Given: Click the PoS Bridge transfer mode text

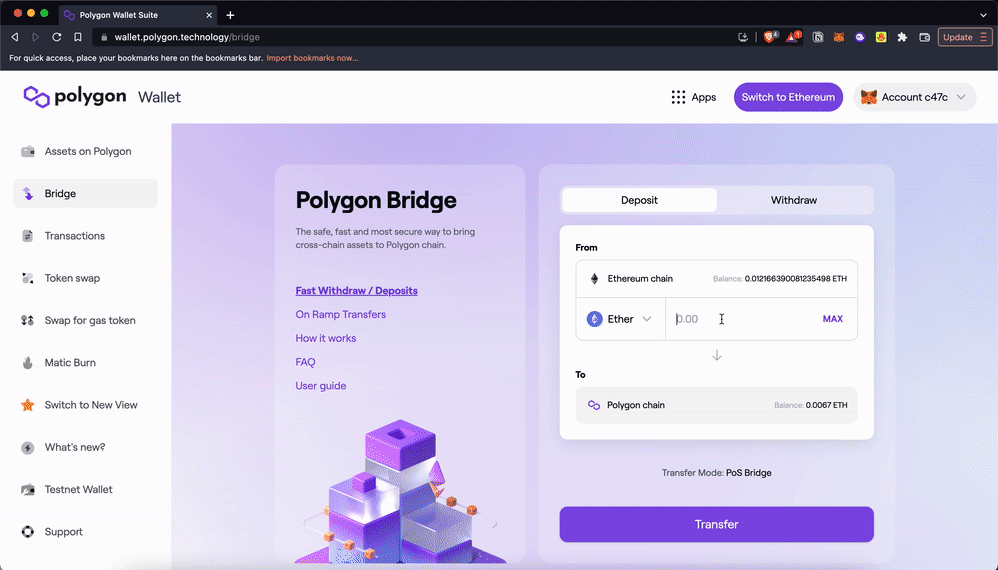Looking at the screenshot, I should (748, 473).
